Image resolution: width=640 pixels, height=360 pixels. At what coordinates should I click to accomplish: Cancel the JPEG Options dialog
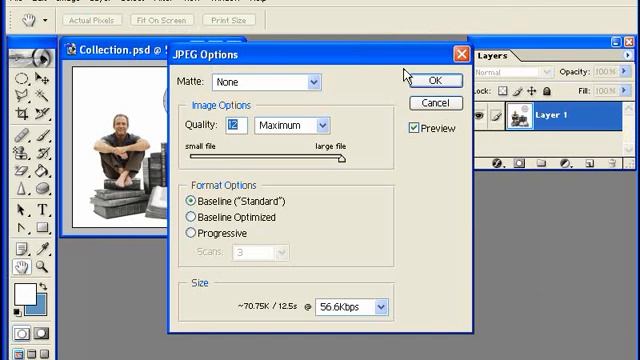point(436,103)
